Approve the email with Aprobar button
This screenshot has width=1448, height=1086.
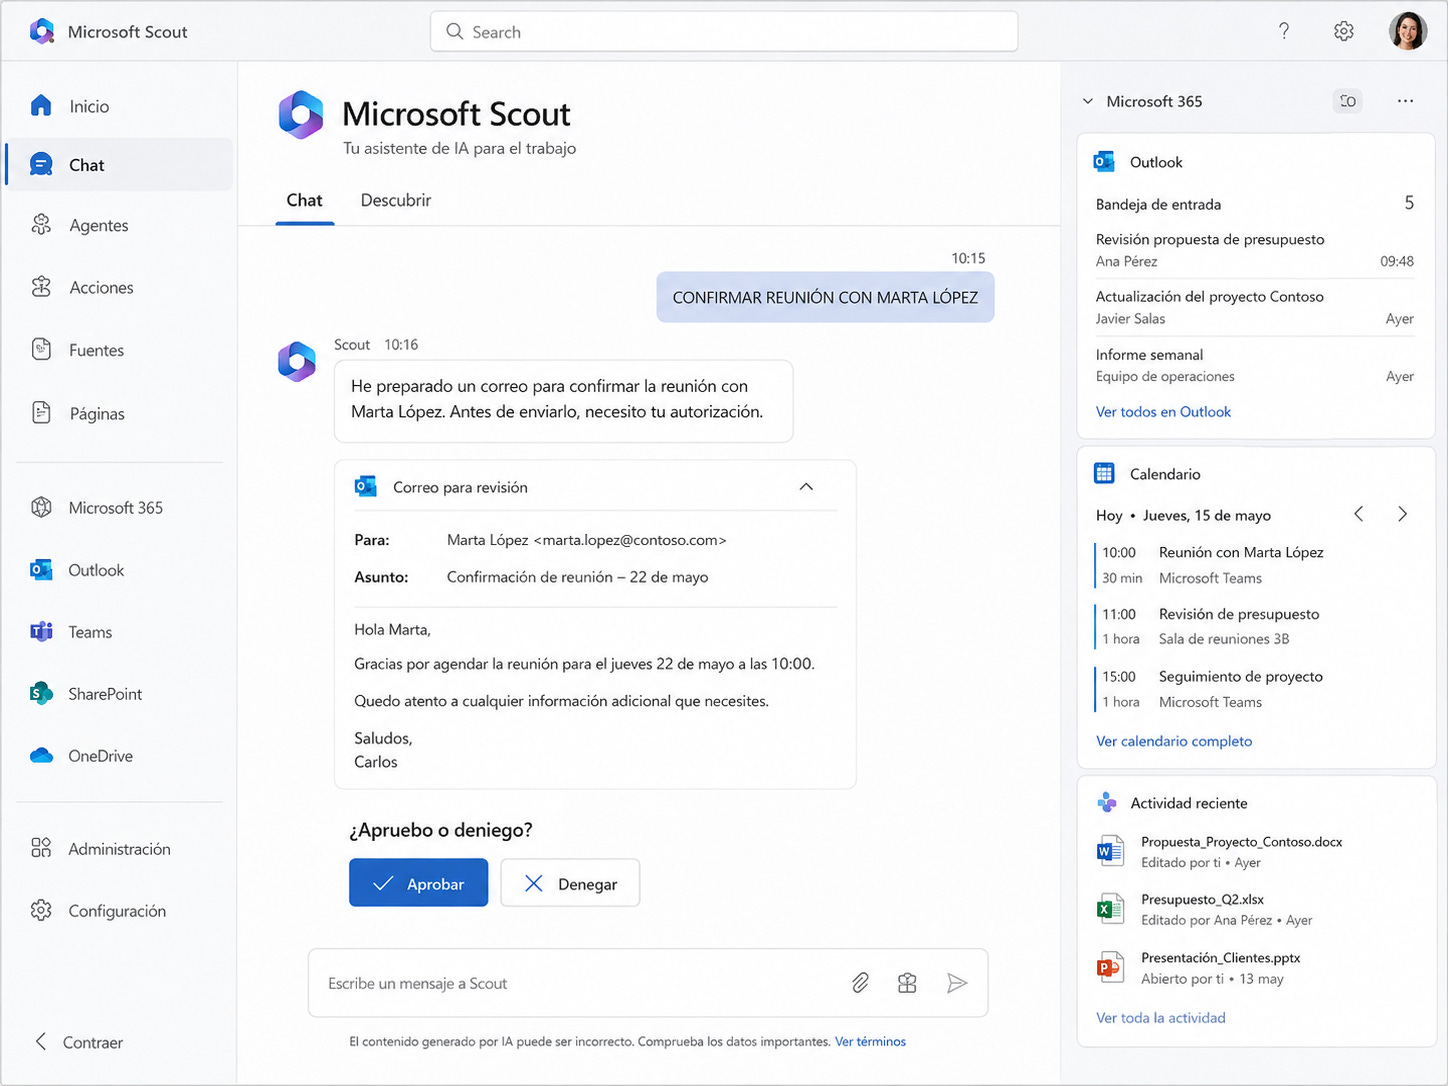[418, 883]
